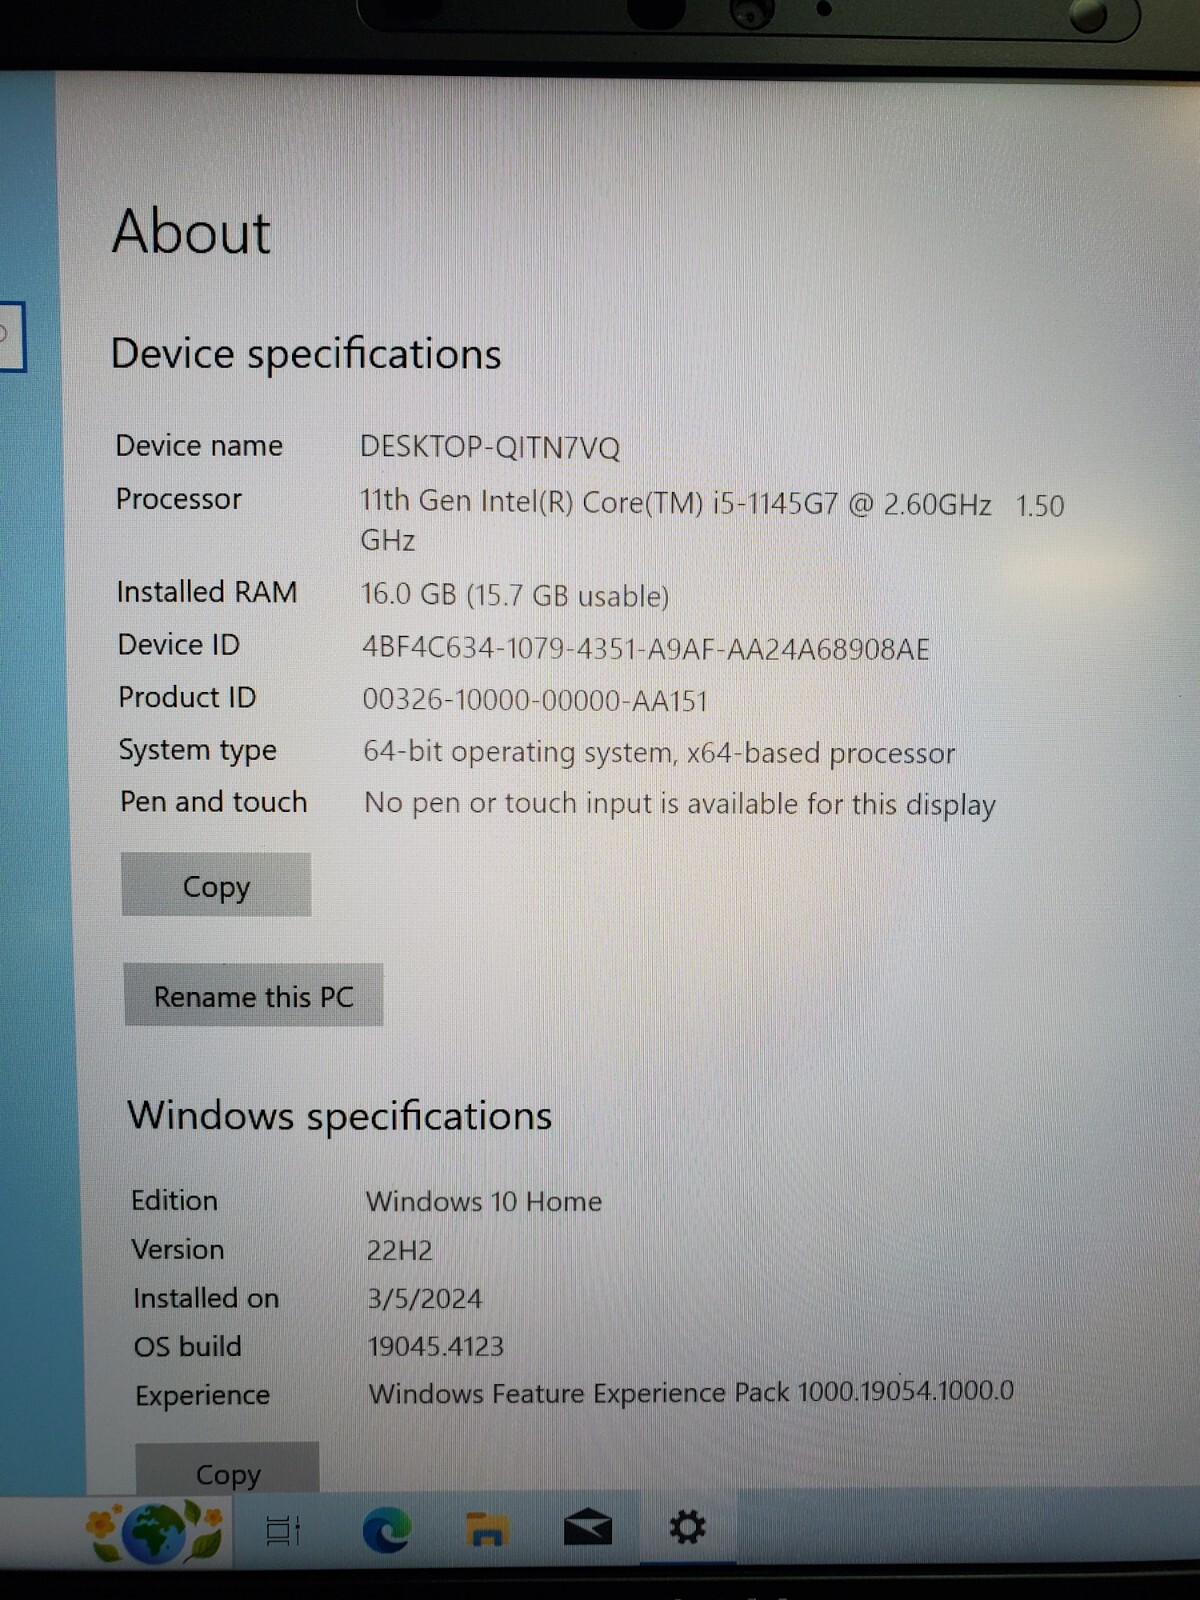Select processor text 11th Gen Intel Core i5-1145G7
1200x1600 pixels.
[711, 520]
